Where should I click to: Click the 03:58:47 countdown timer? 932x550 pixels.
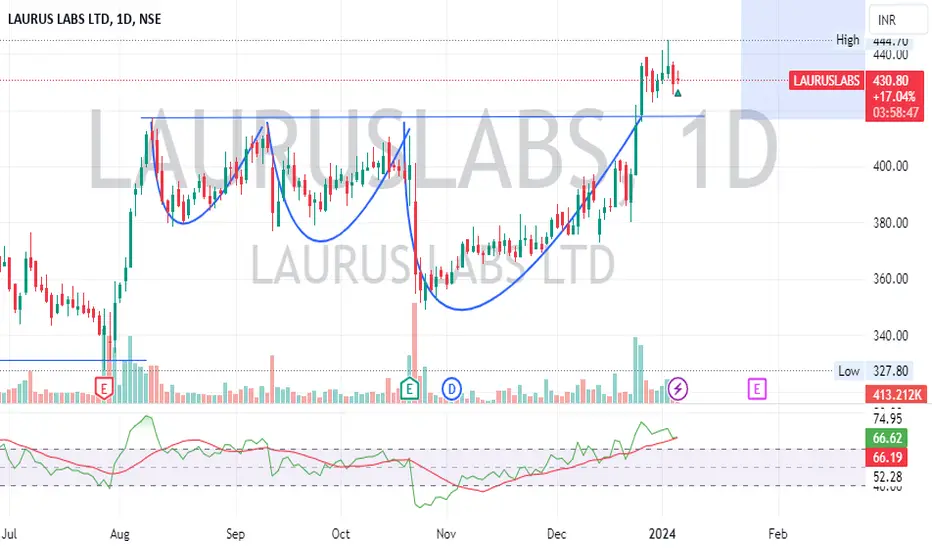(x=896, y=112)
